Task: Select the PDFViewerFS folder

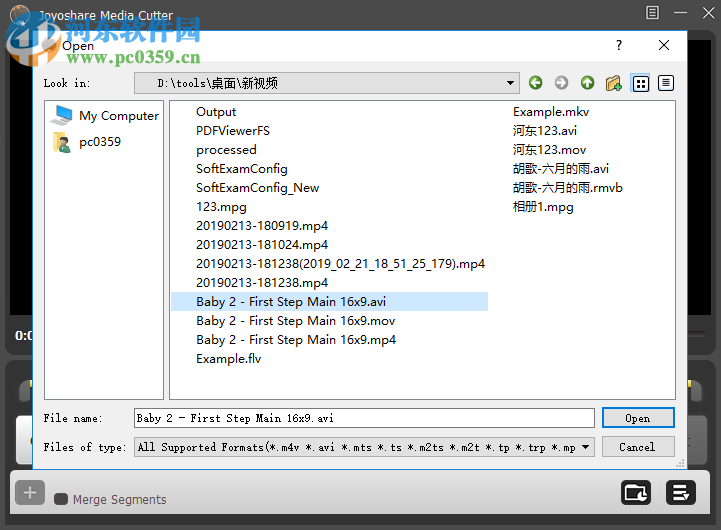Action: pyautogui.click(x=233, y=131)
